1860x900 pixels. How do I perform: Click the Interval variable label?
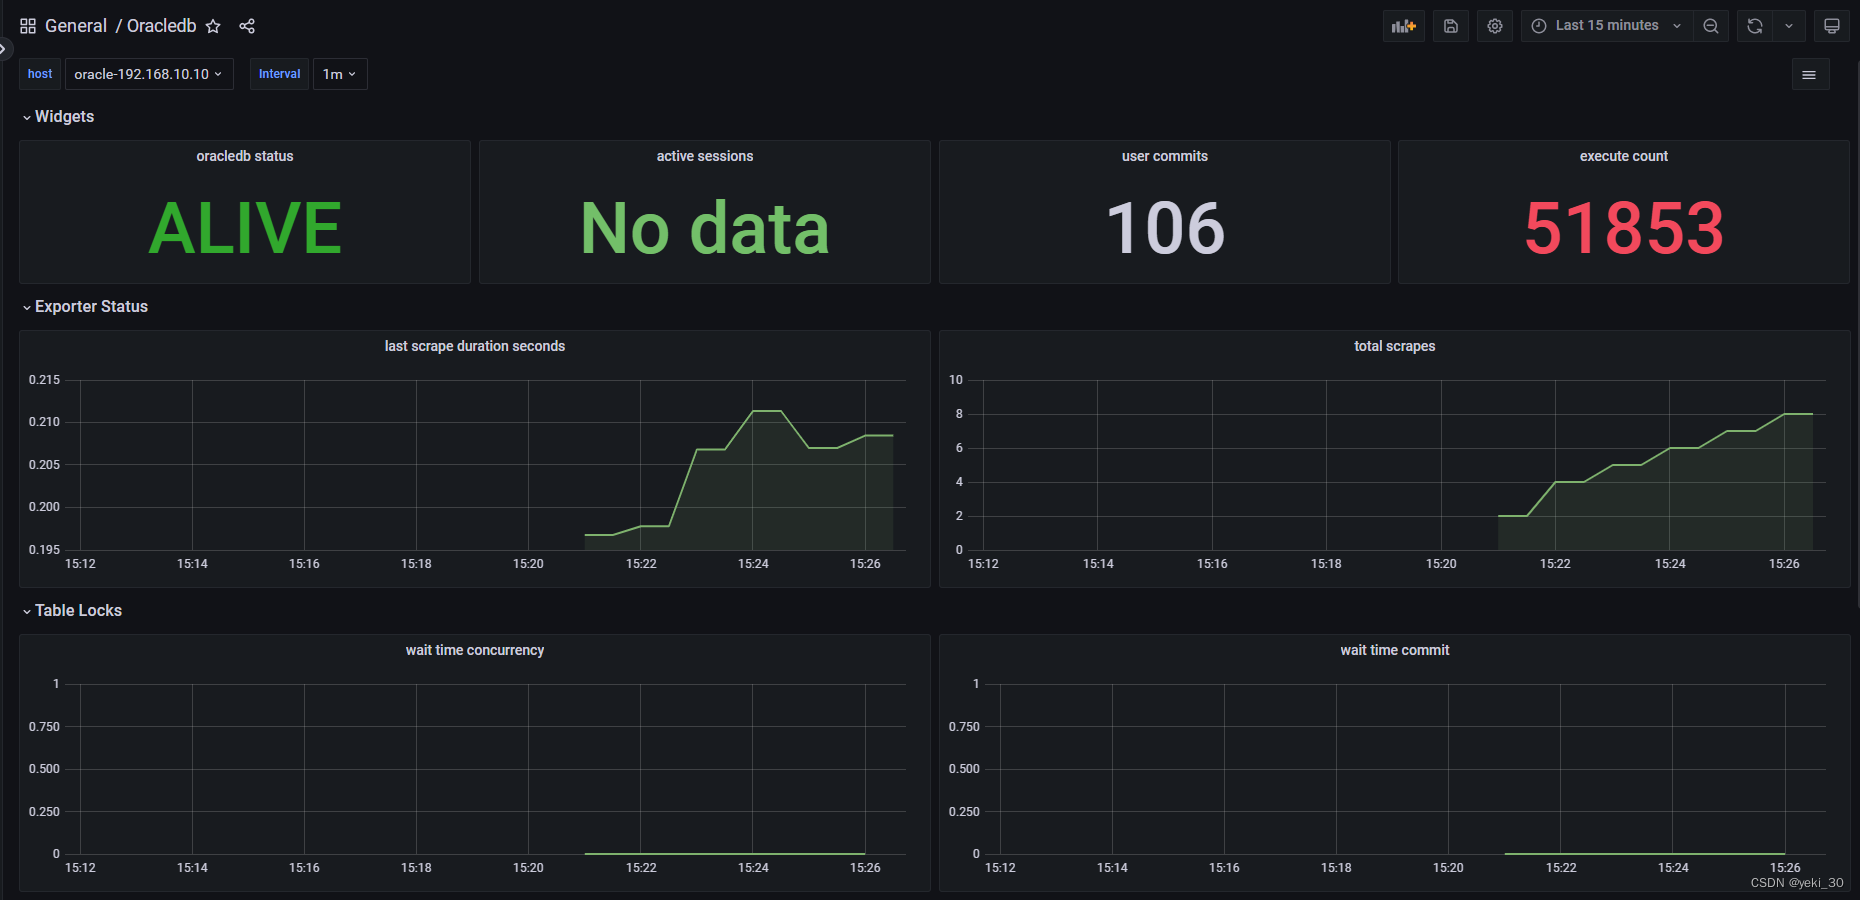tap(279, 74)
